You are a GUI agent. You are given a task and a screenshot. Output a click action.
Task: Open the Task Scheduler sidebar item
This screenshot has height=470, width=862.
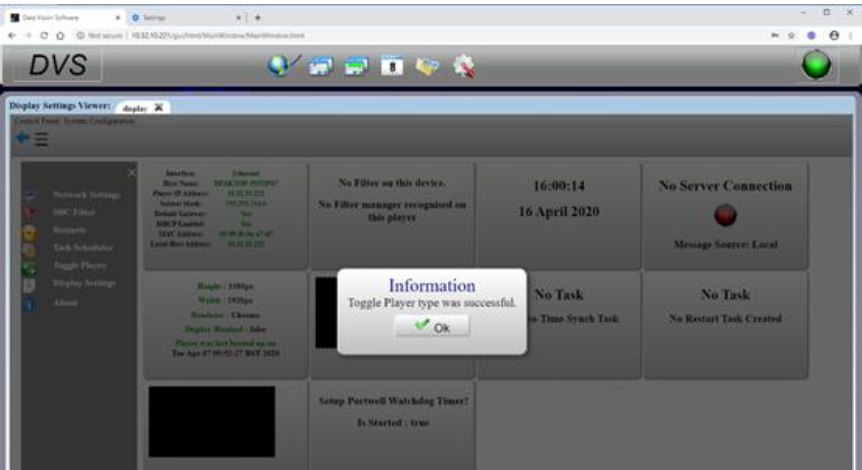(x=83, y=247)
